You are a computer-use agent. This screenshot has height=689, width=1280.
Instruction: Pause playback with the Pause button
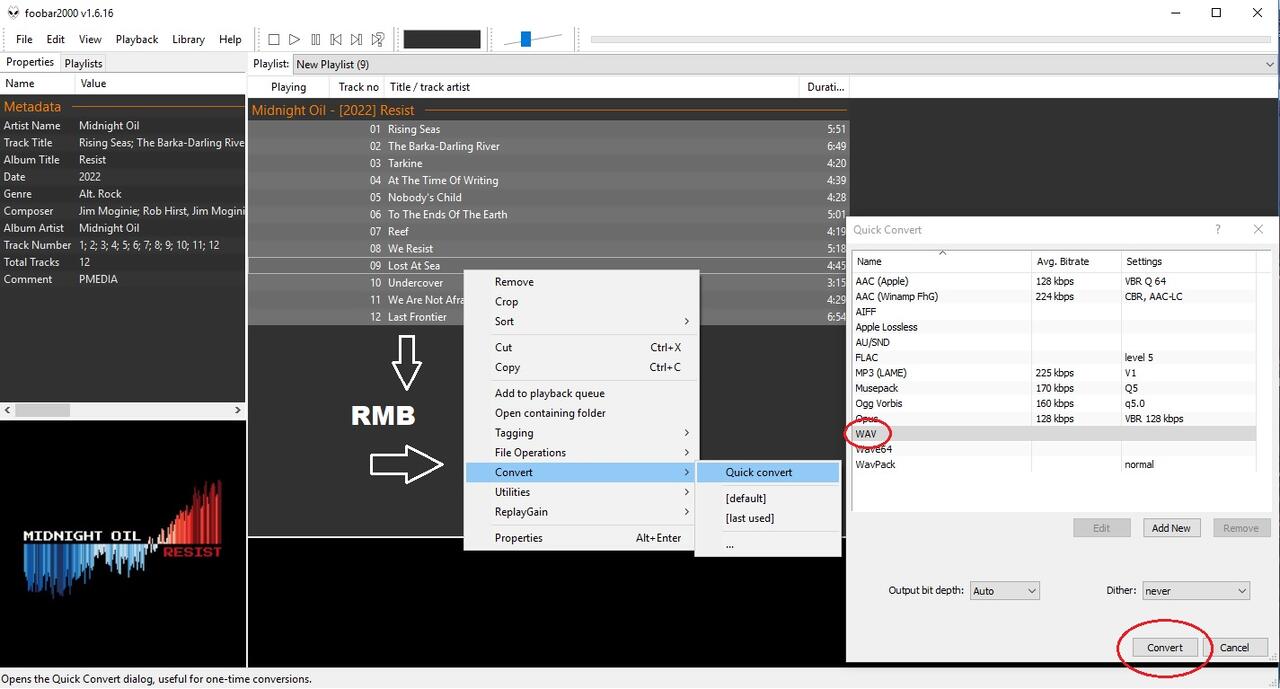315,39
